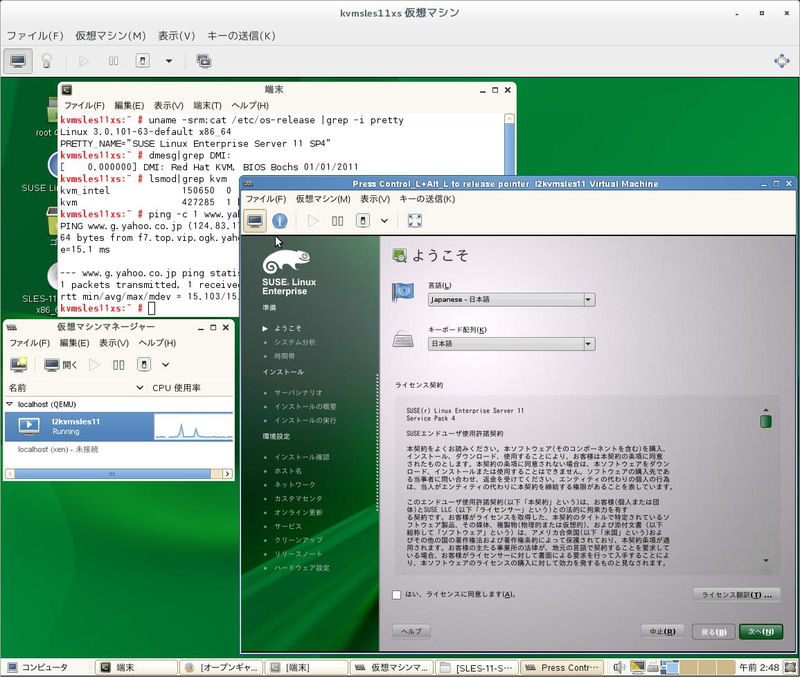Click shutdown button in l2kvmsles11 toolbar
800x677 pixels.
point(363,221)
